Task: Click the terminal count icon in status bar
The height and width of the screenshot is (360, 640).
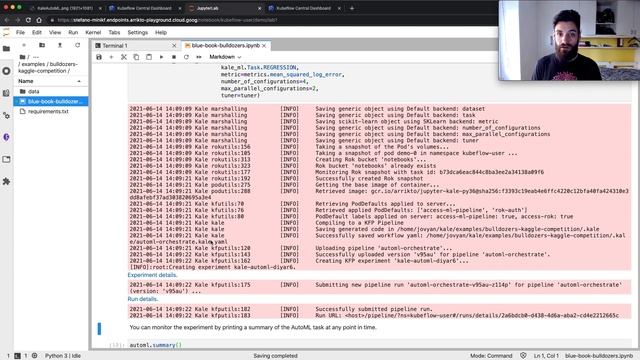Action: 17,356
